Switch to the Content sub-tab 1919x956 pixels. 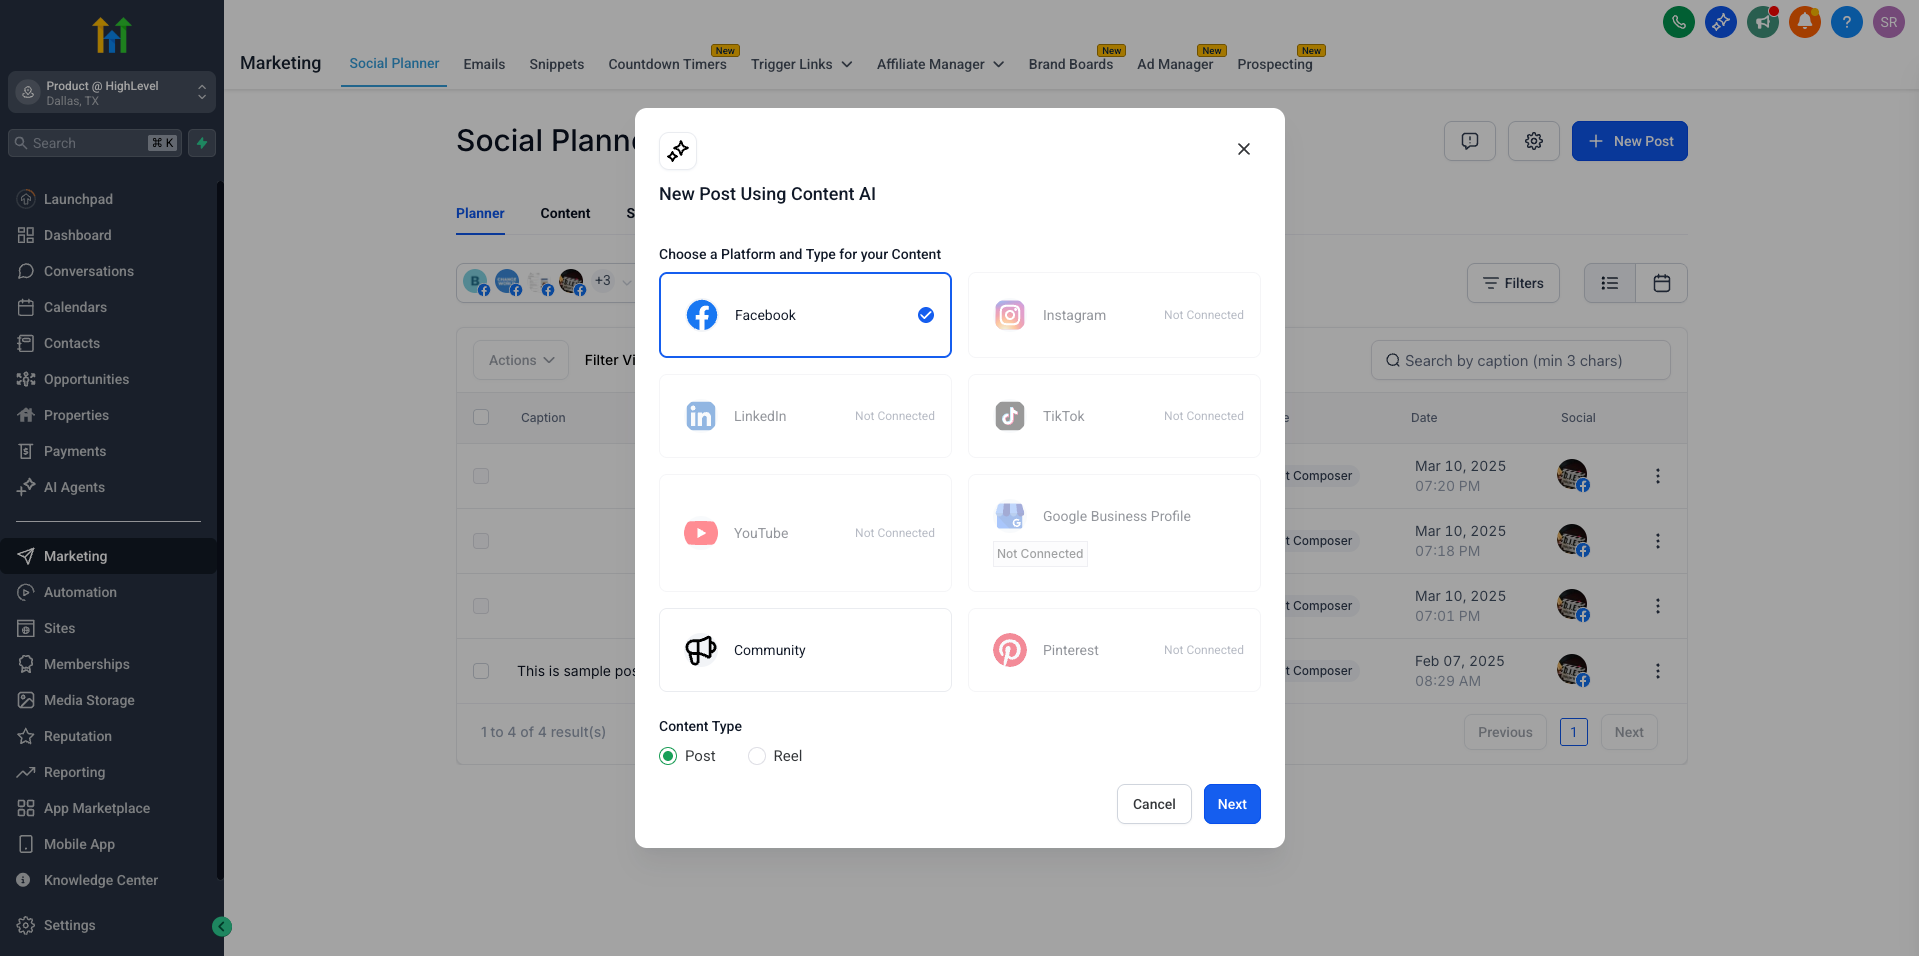click(565, 213)
